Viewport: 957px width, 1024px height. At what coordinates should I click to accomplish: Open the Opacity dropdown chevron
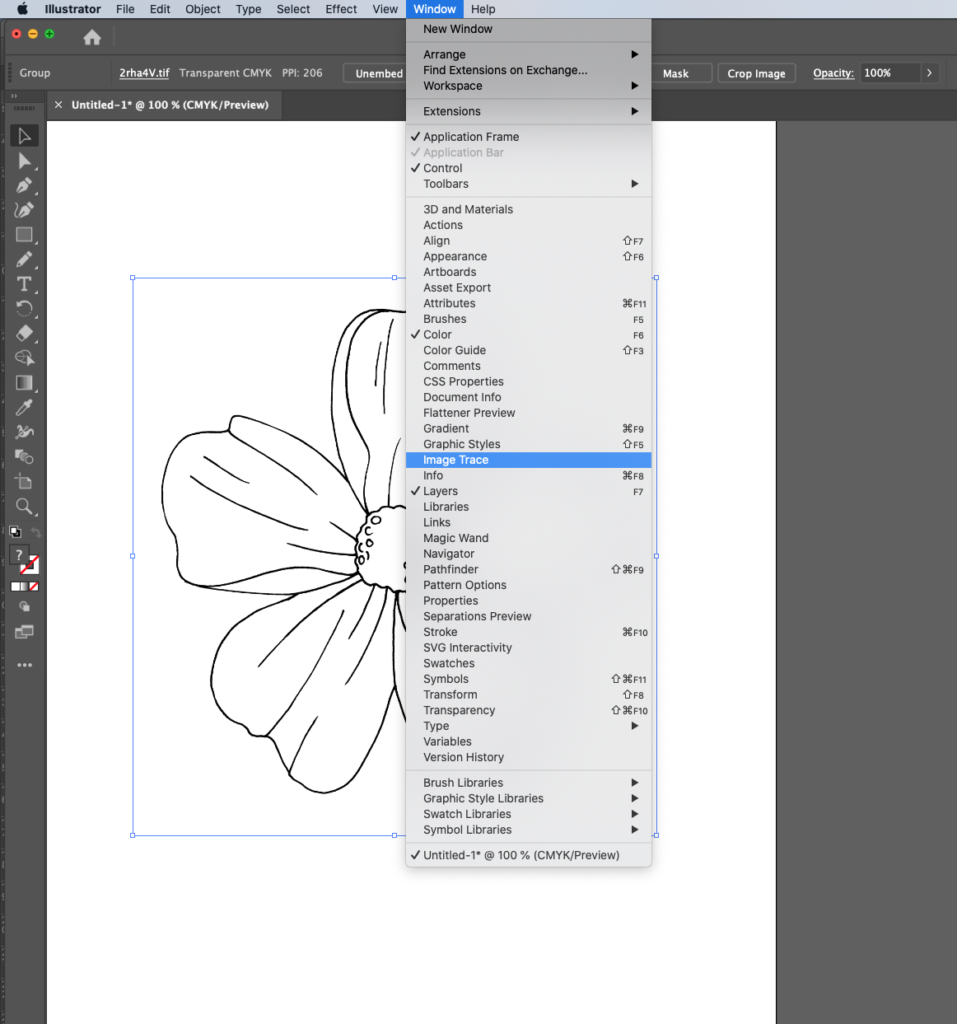click(x=929, y=73)
